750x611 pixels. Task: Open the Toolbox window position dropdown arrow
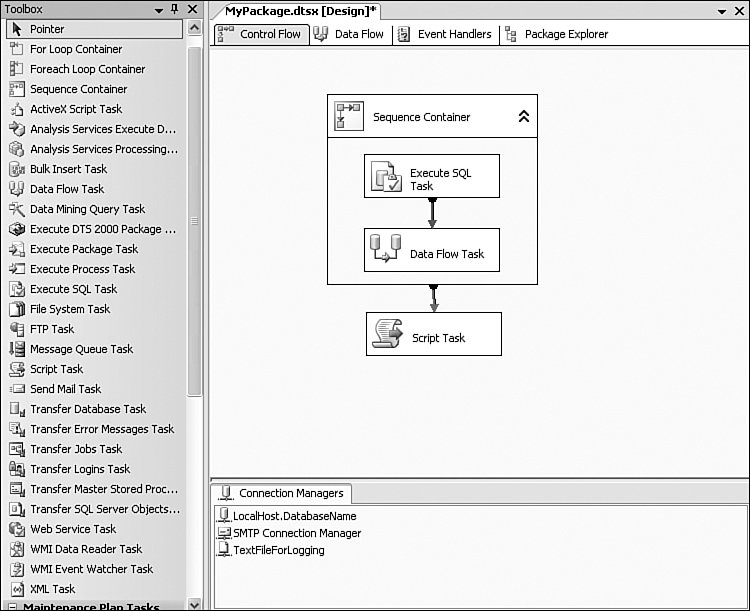coord(159,10)
